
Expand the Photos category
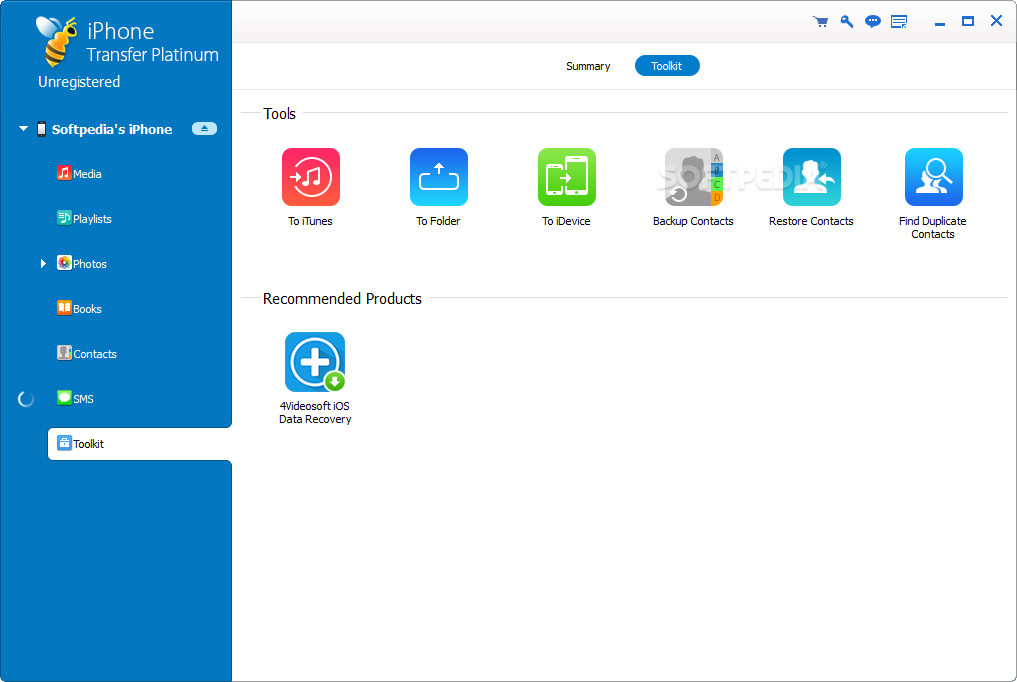pyautogui.click(x=43, y=263)
